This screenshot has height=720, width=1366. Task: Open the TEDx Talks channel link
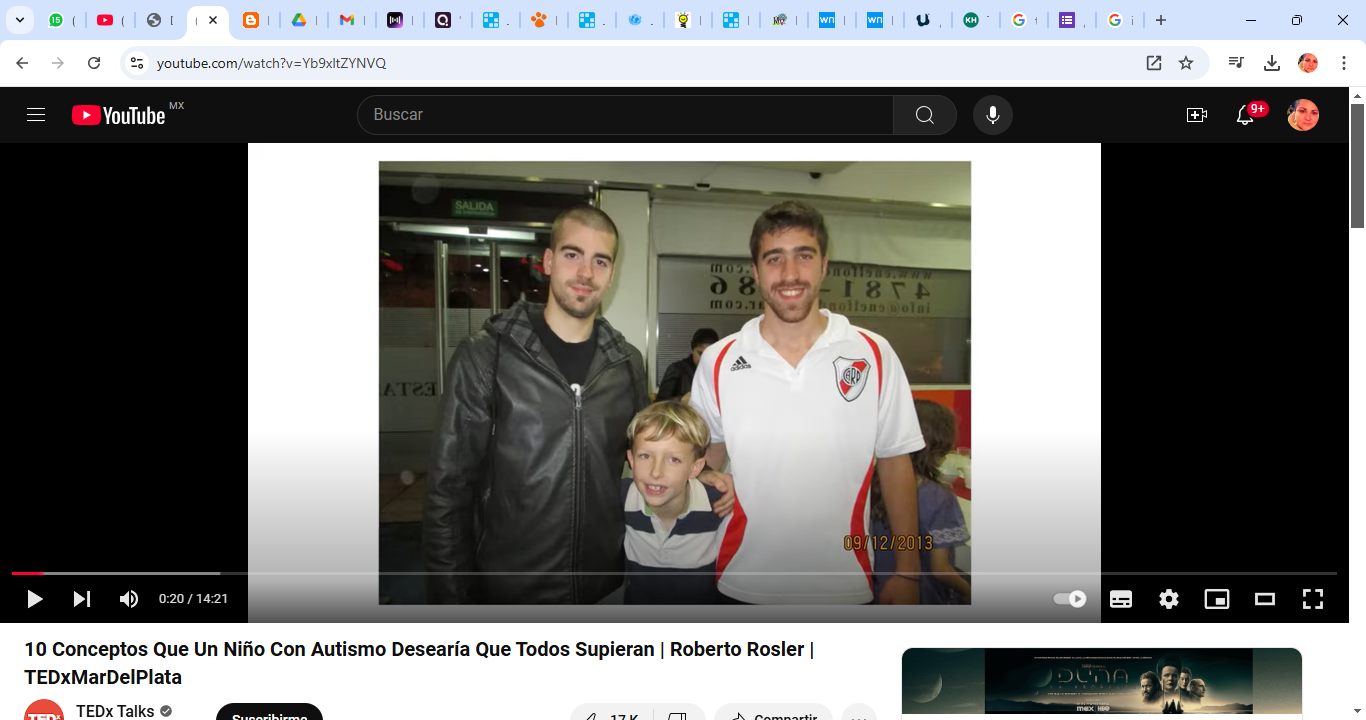point(115,711)
